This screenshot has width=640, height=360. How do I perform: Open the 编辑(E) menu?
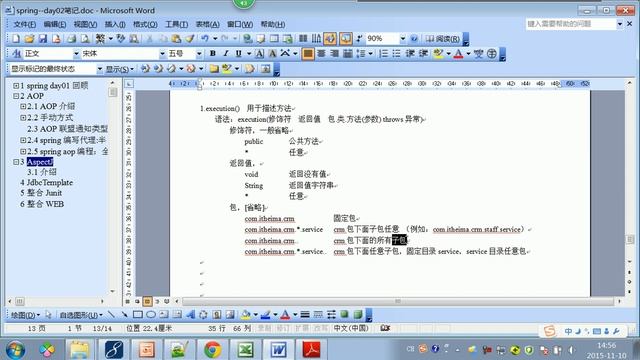[55, 24]
